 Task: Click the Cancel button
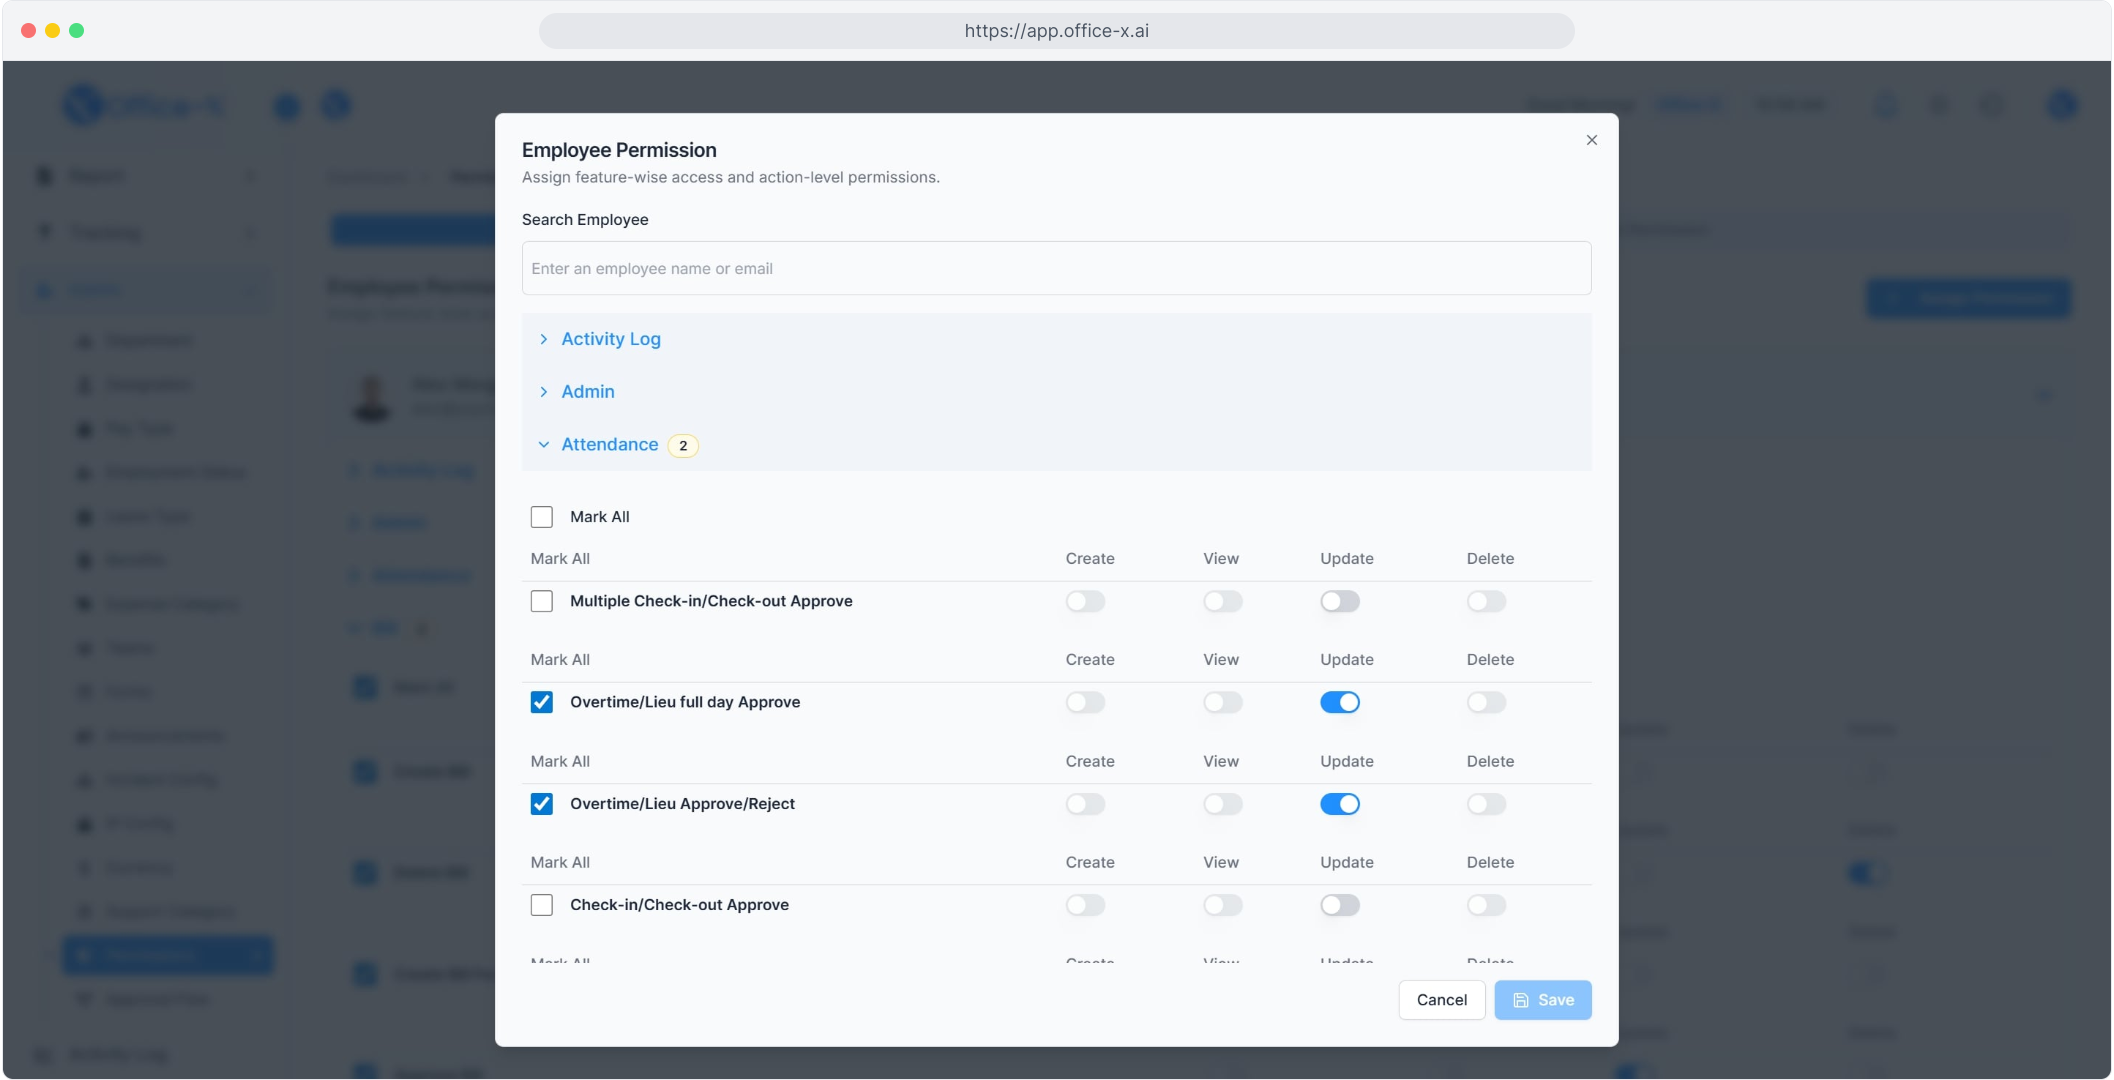tap(1441, 1000)
